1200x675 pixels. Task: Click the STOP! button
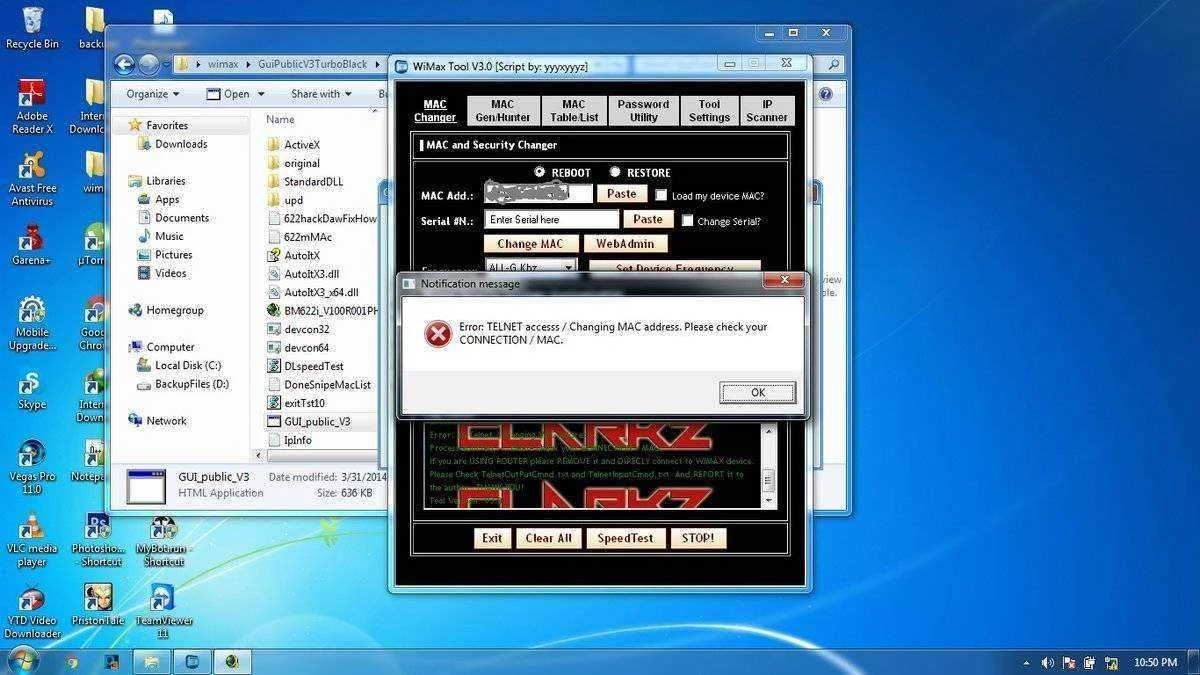[x=698, y=538]
